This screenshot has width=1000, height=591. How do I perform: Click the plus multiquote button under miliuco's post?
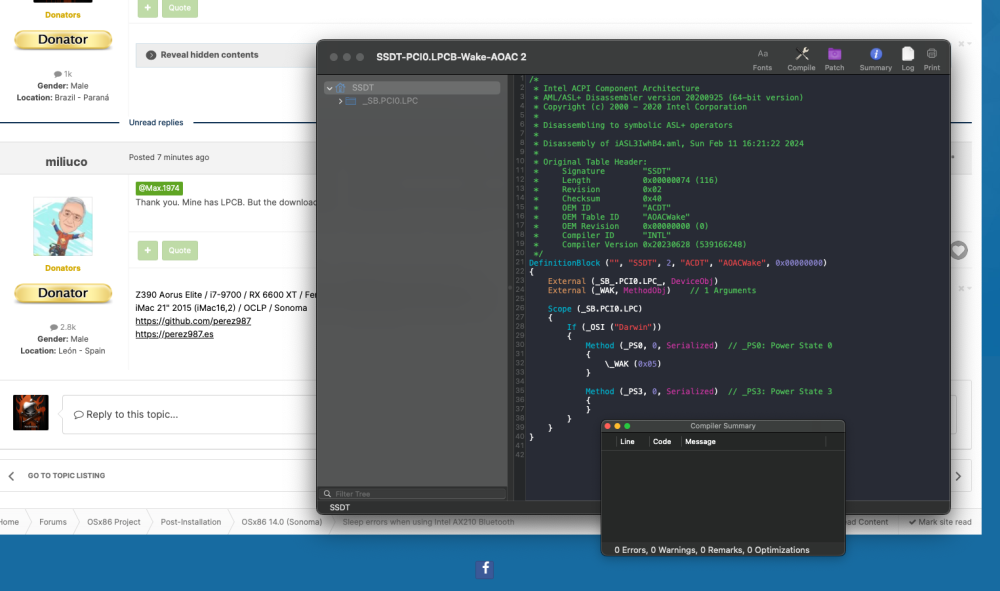tap(147, 251)
